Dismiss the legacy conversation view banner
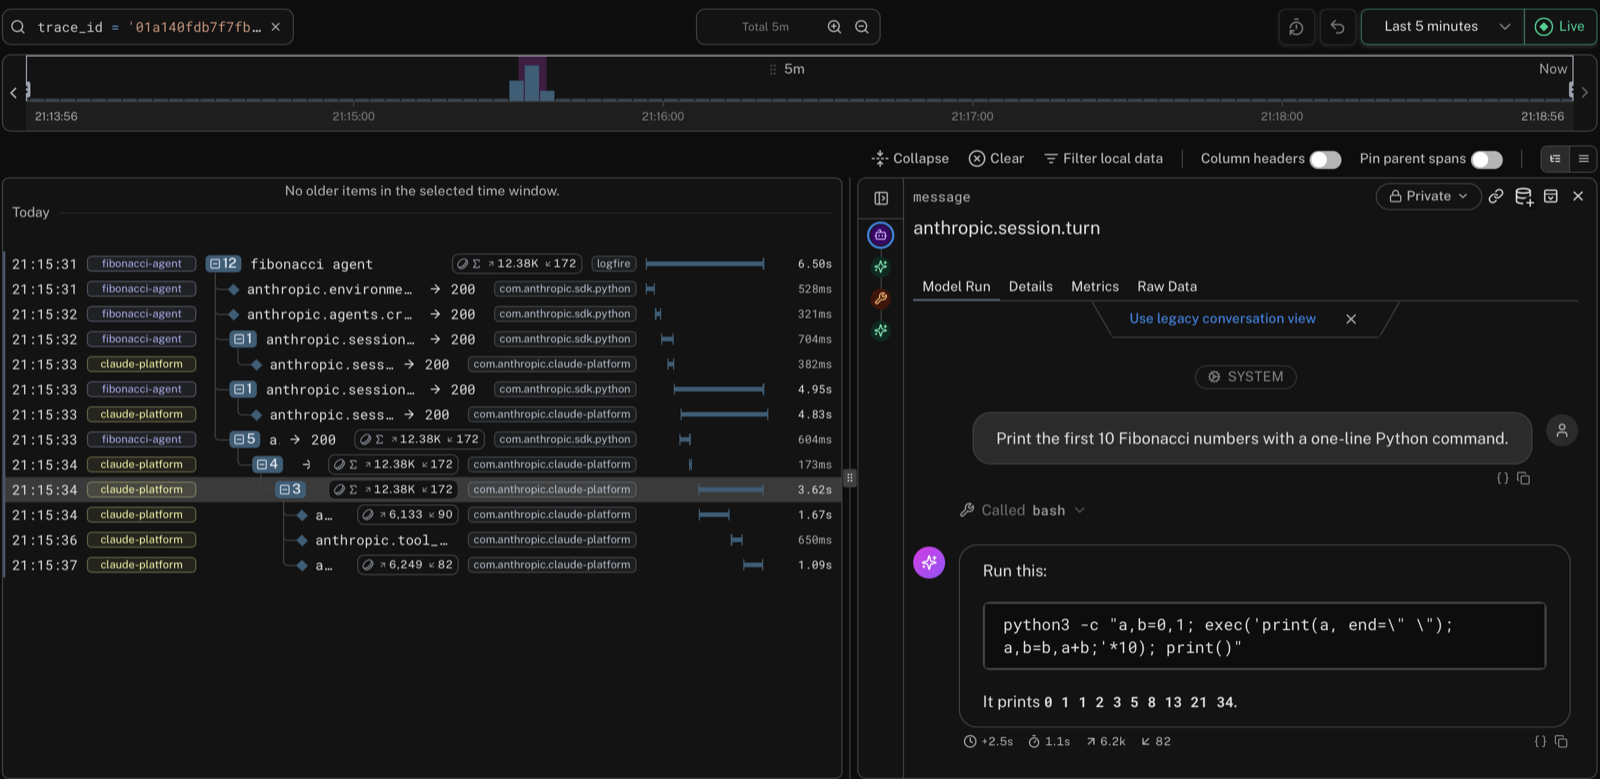The height and width of the screenshot is (779, 1600). [x=1351, y=319]
